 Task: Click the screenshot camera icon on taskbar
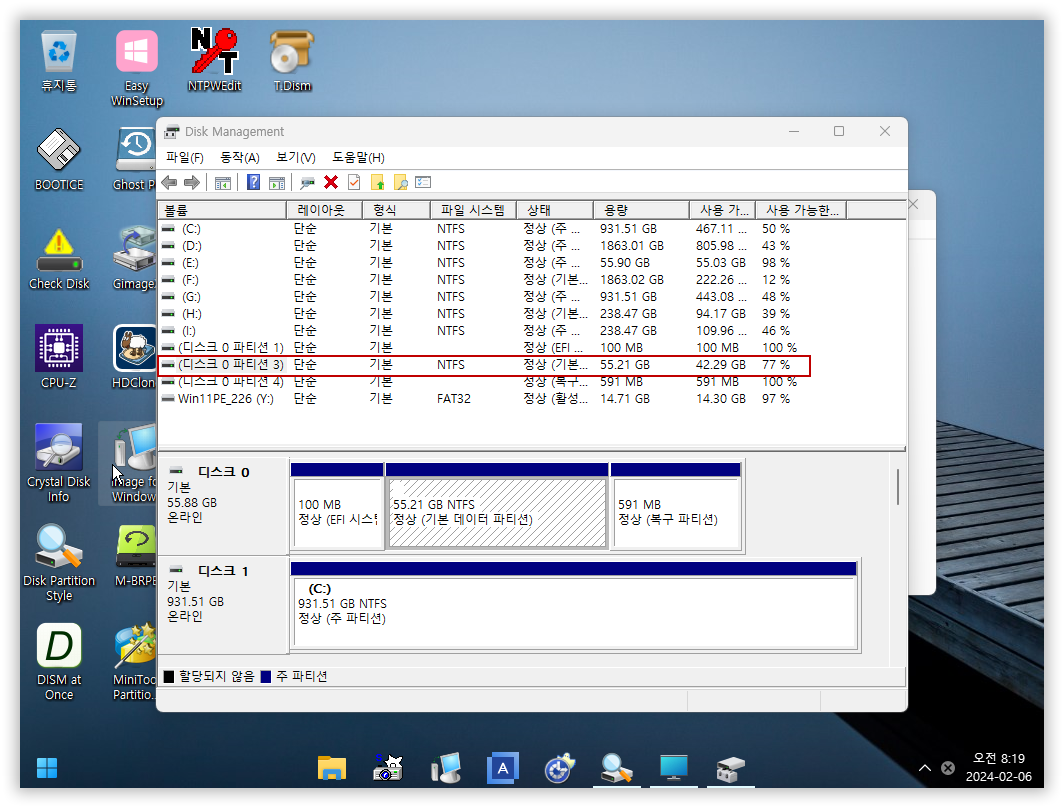point(388,769)
